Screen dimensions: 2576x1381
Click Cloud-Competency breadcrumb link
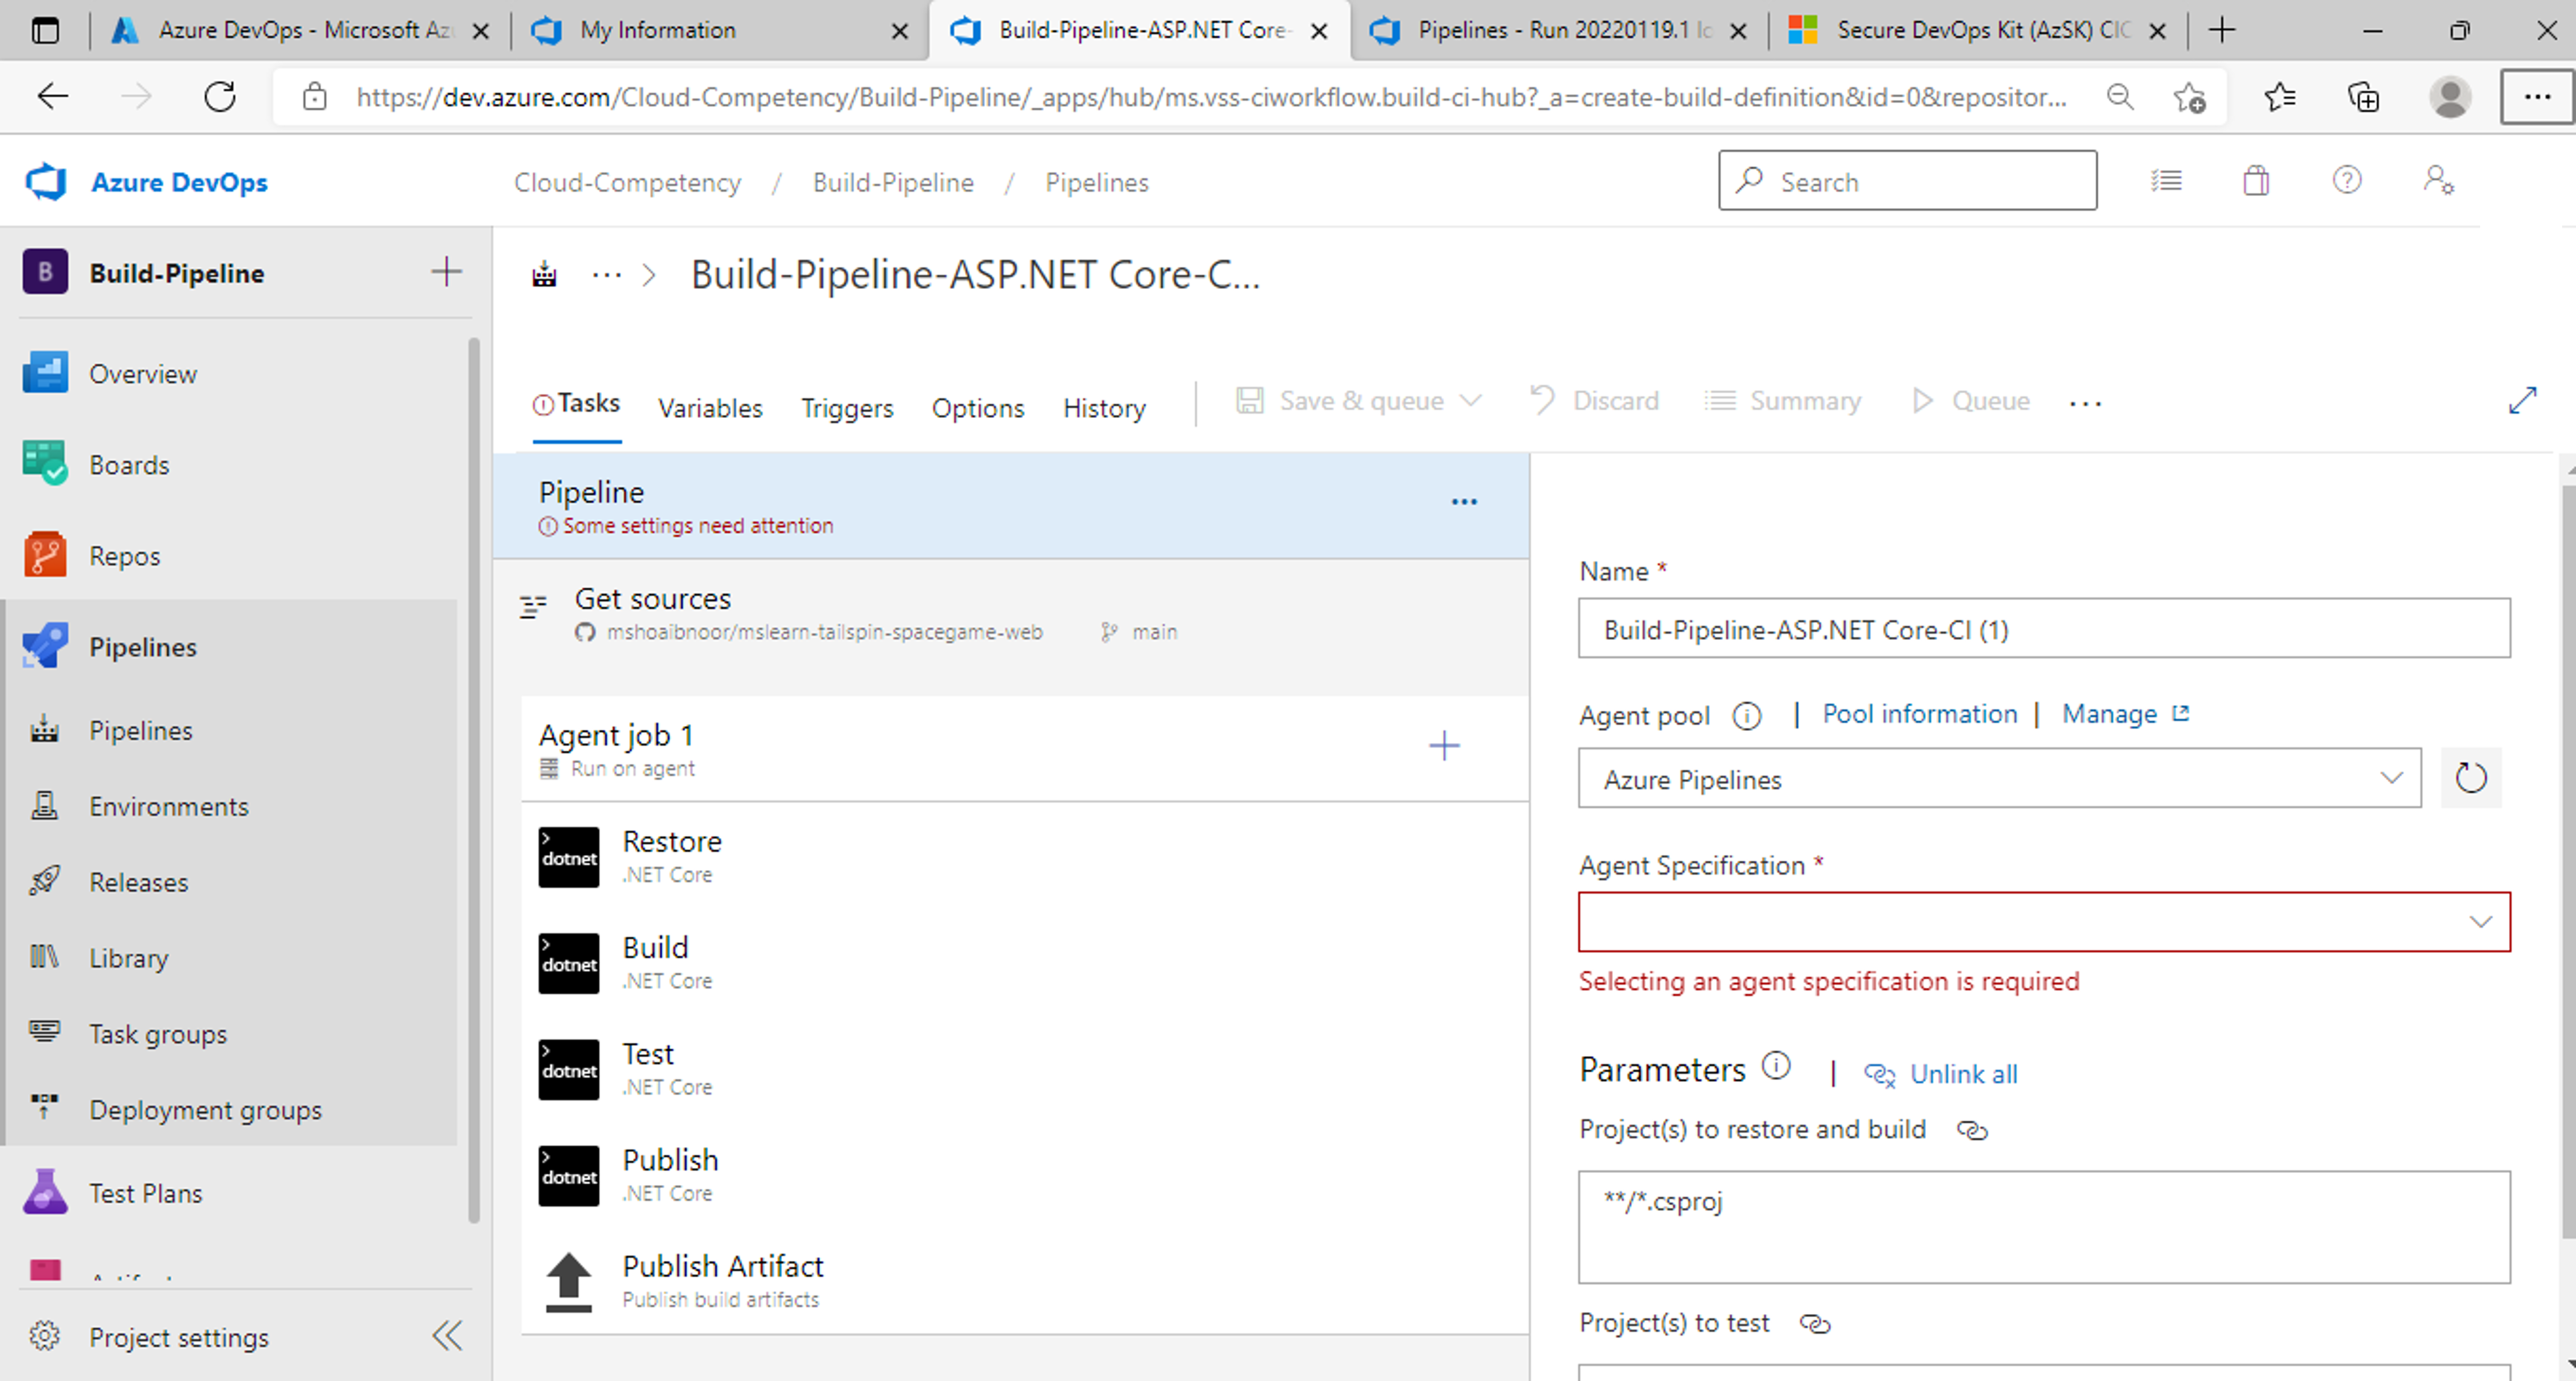628,182
